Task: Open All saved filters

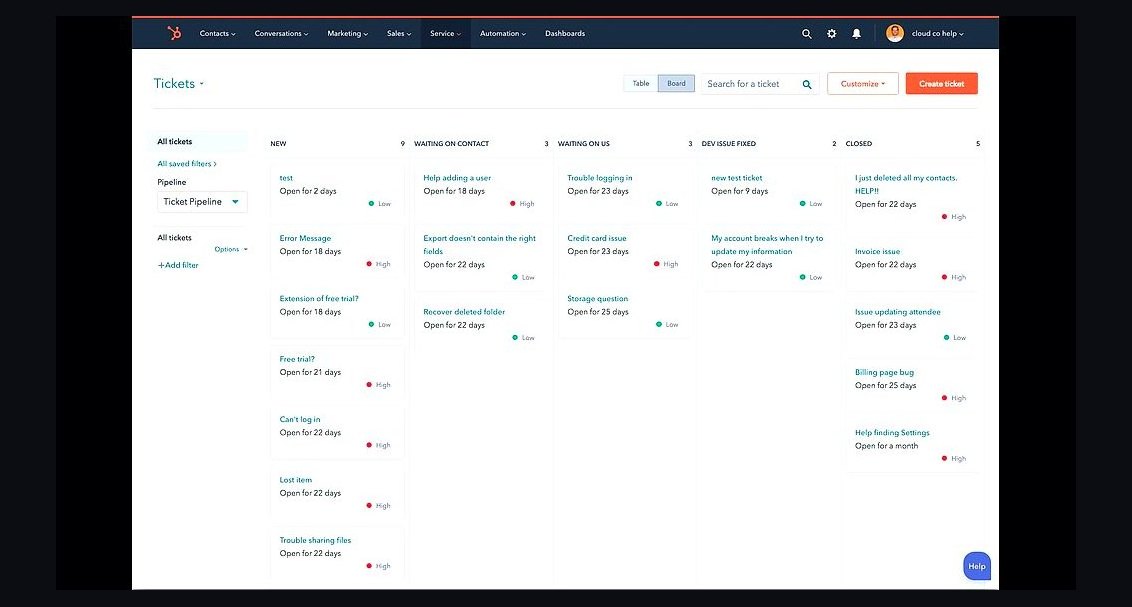Action: [187, 164]
